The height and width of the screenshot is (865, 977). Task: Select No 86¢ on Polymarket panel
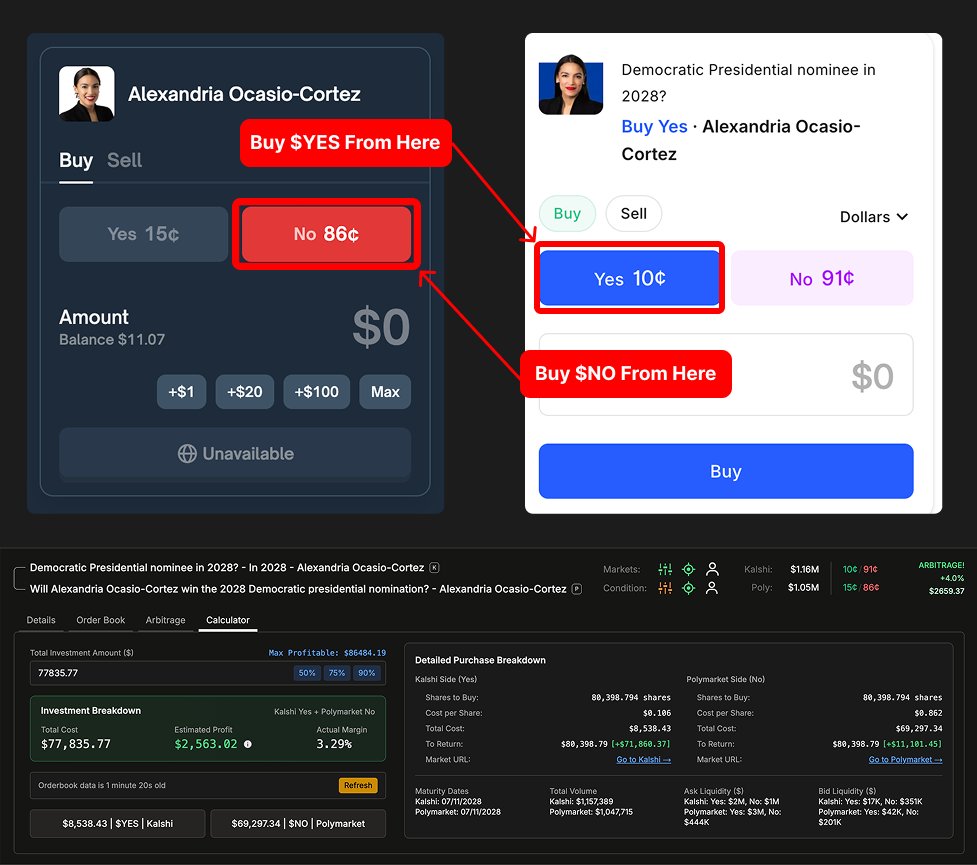coord(326,234)
